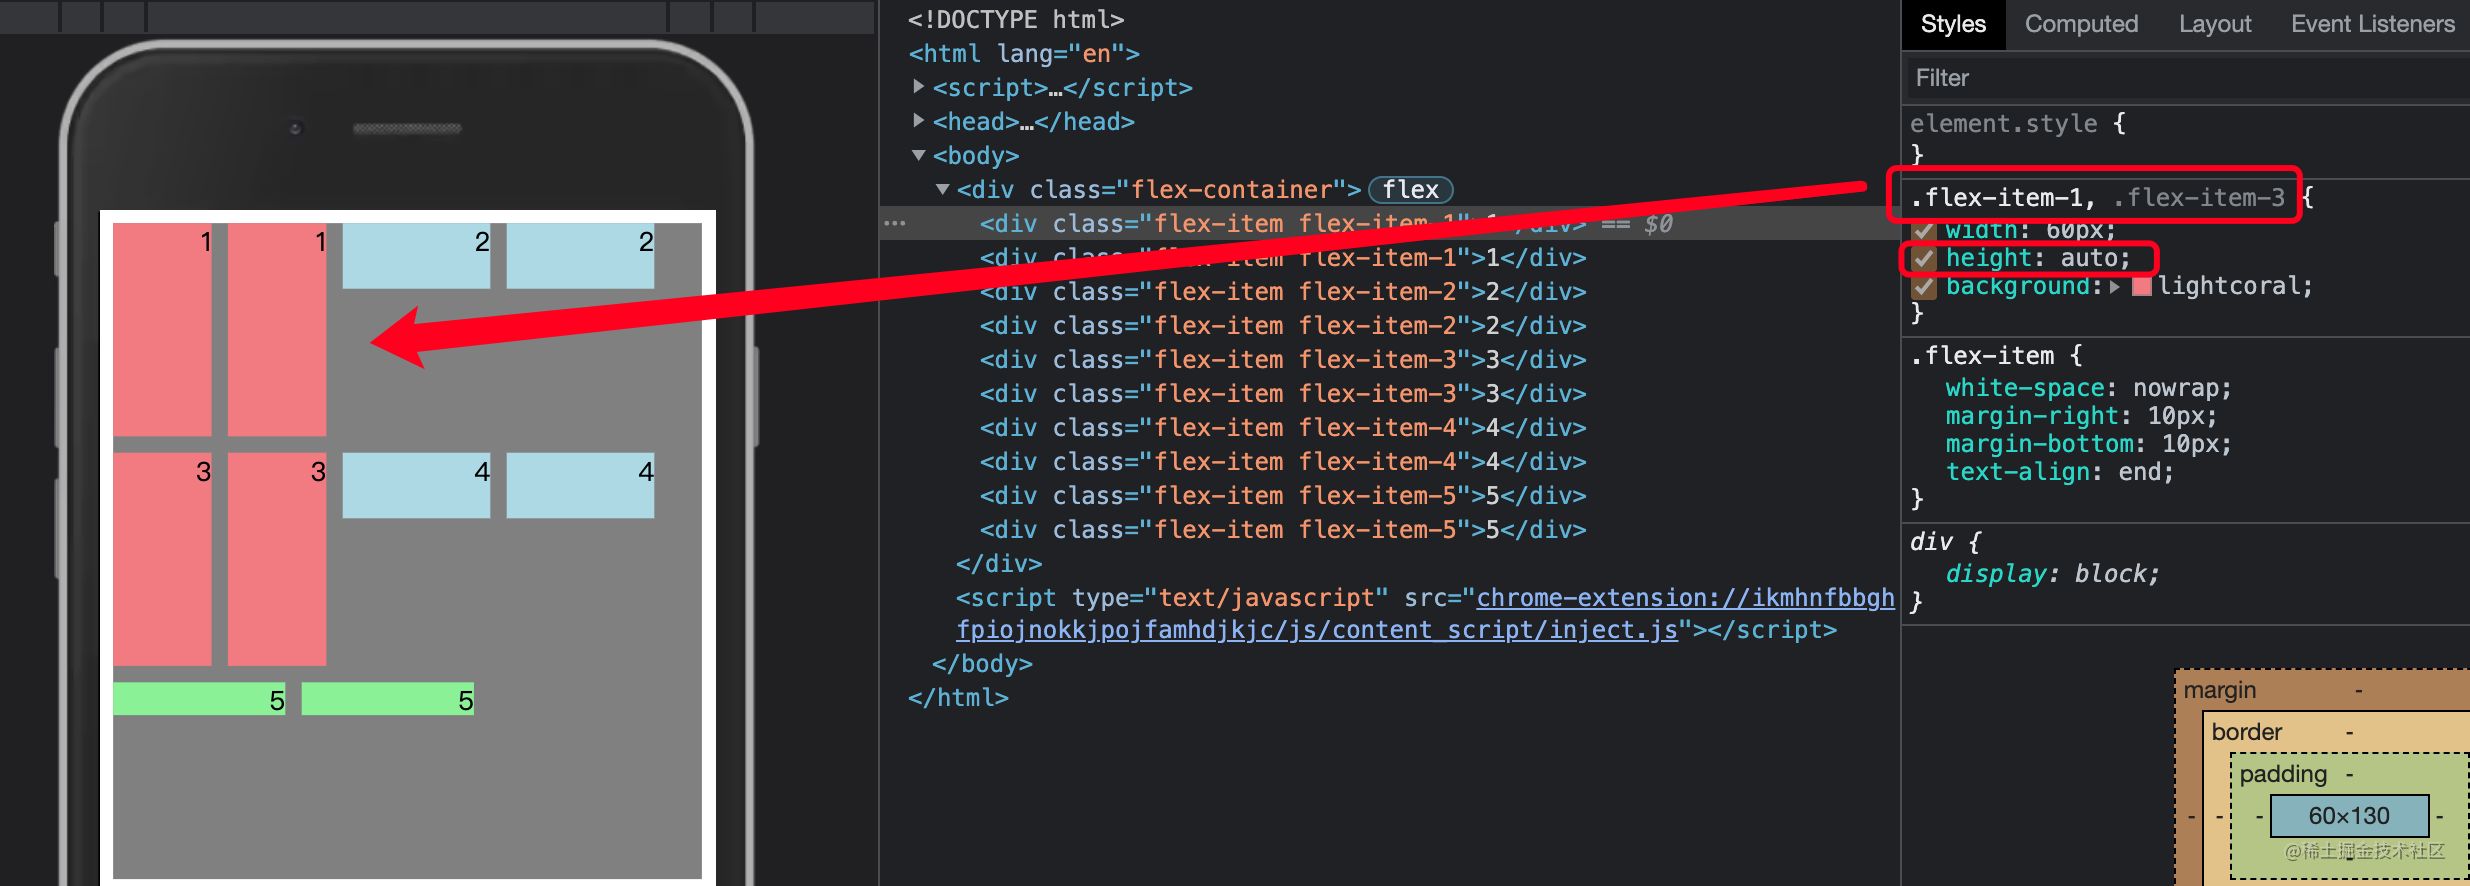This screenshot has width=2470, height=886.
Task: Select the second flex-item-2 div row
Action: (1283, 325)
